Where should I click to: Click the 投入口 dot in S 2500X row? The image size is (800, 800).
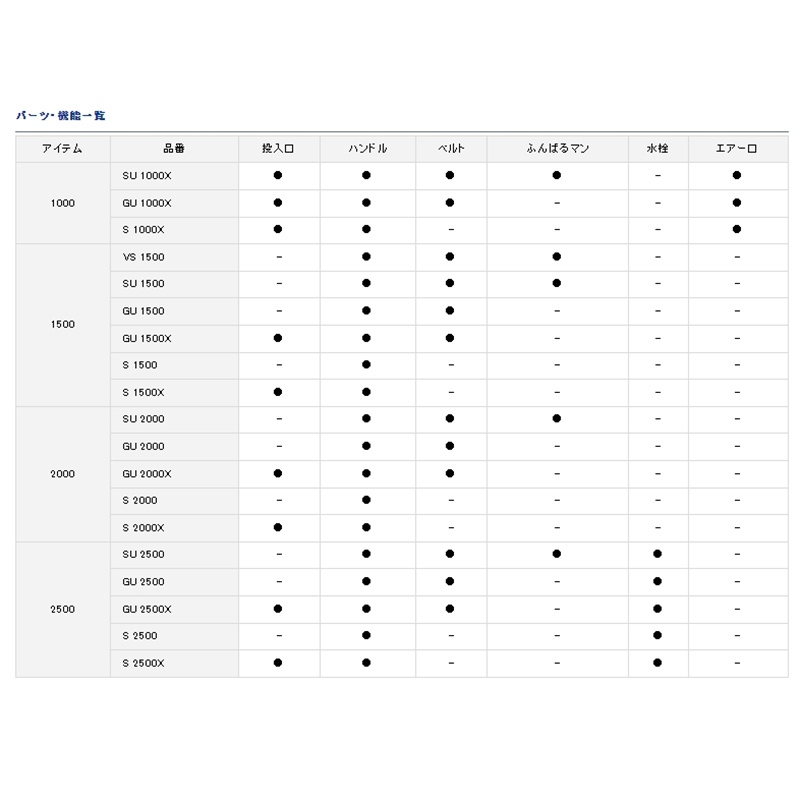[x=278, y=662]
